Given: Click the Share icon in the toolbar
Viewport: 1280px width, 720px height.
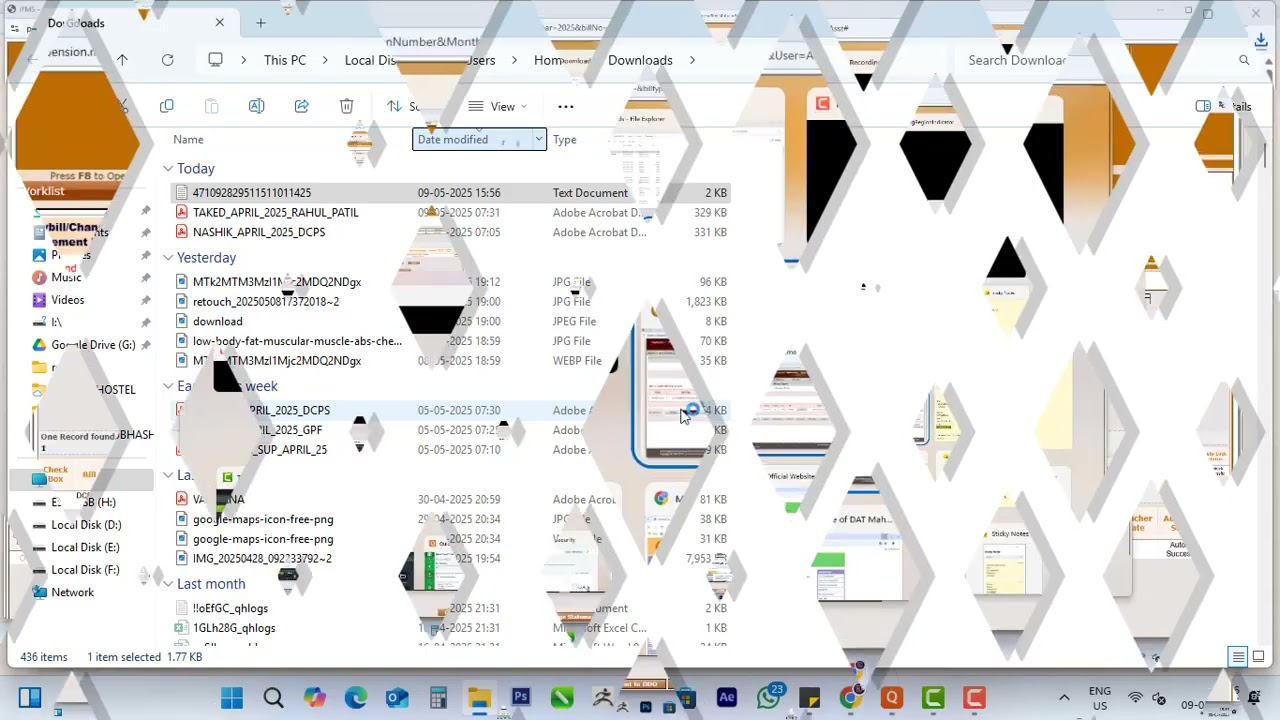Looking at the screenshot, I should click(301, 106).
